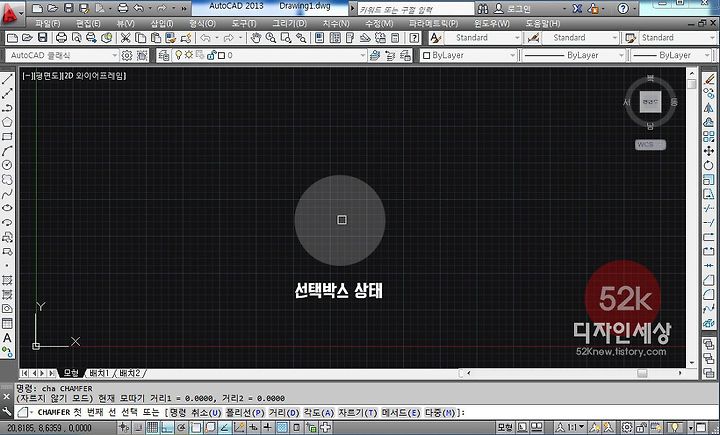Click the Help question mark toolbar icon
Screen dimensions: 720x435
414,38
